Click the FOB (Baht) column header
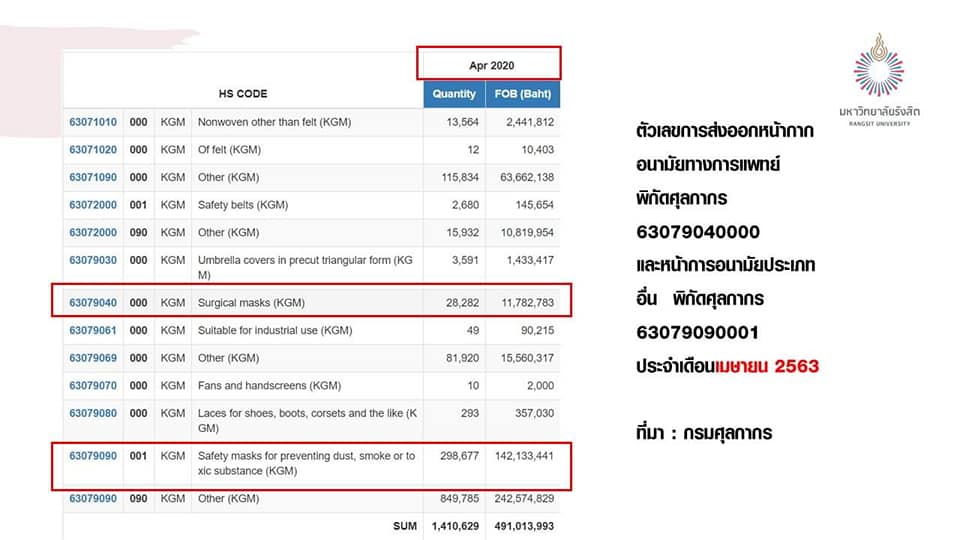960x540 pixels. [x=522, y=94]
